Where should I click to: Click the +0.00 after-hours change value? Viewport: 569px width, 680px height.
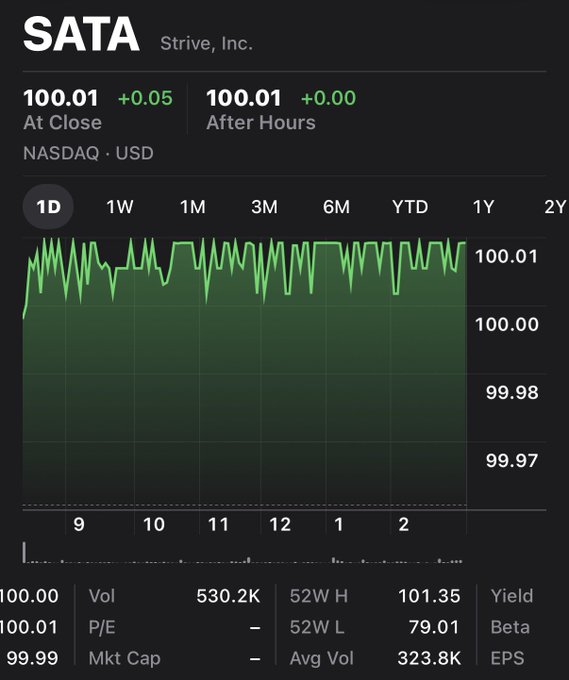328,98
